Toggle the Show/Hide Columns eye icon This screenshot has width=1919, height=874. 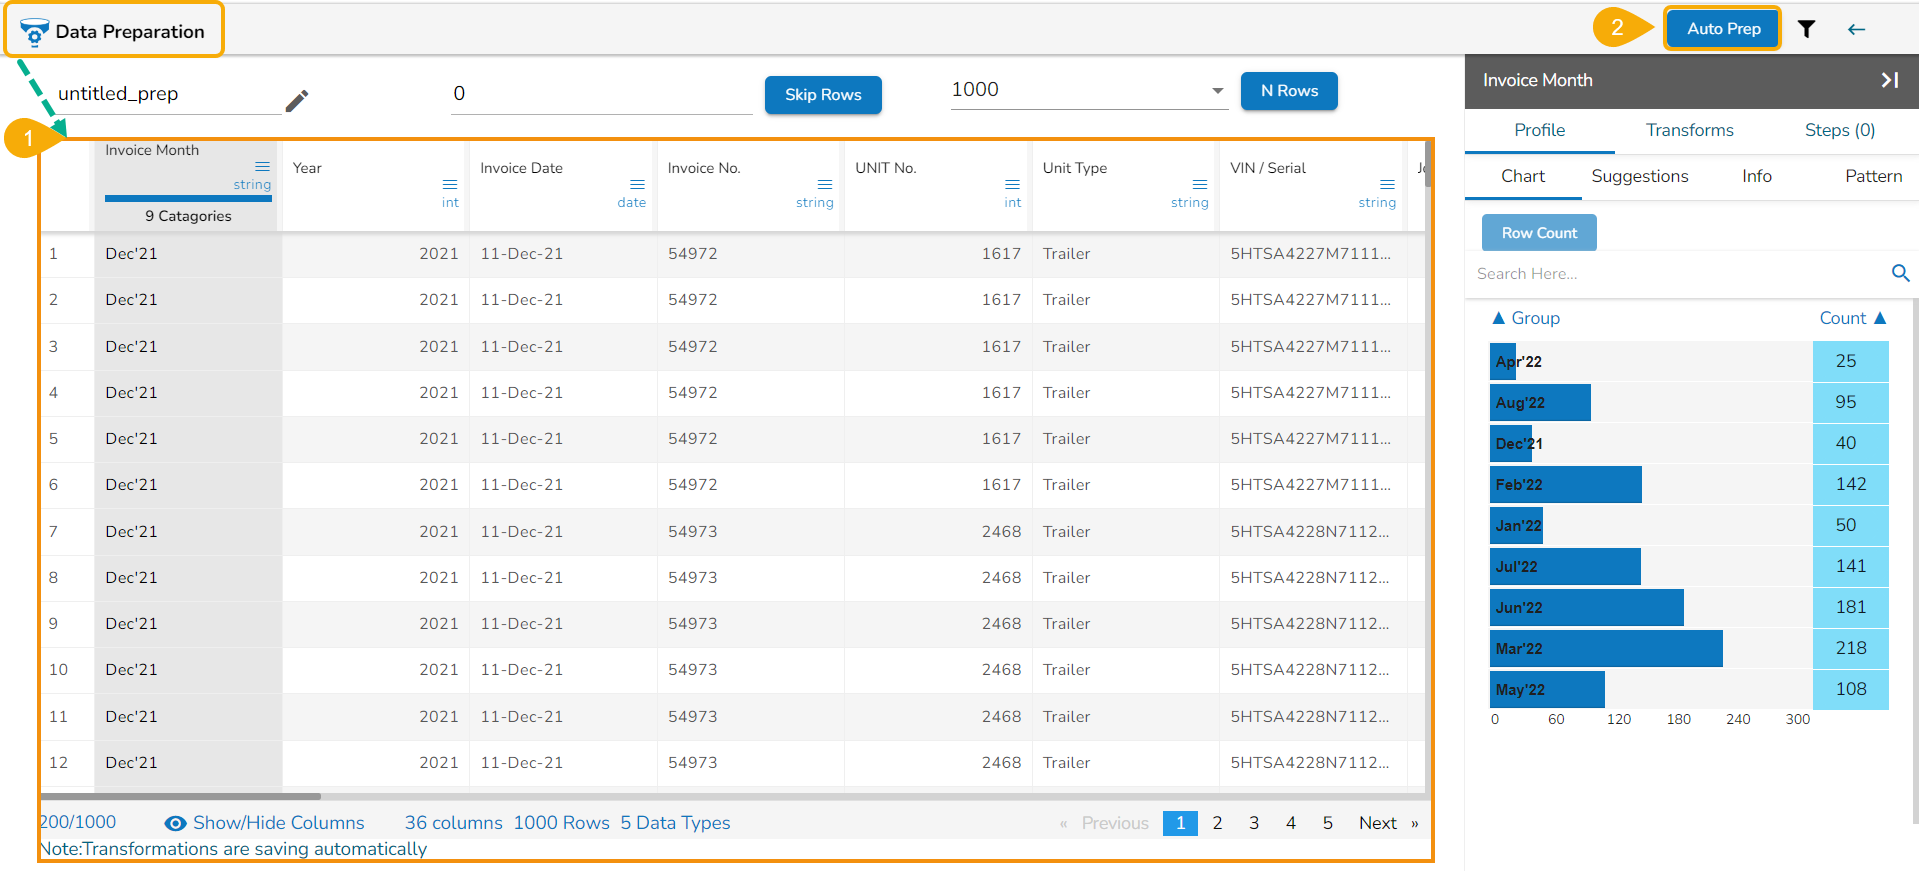(x=175, y=823)
